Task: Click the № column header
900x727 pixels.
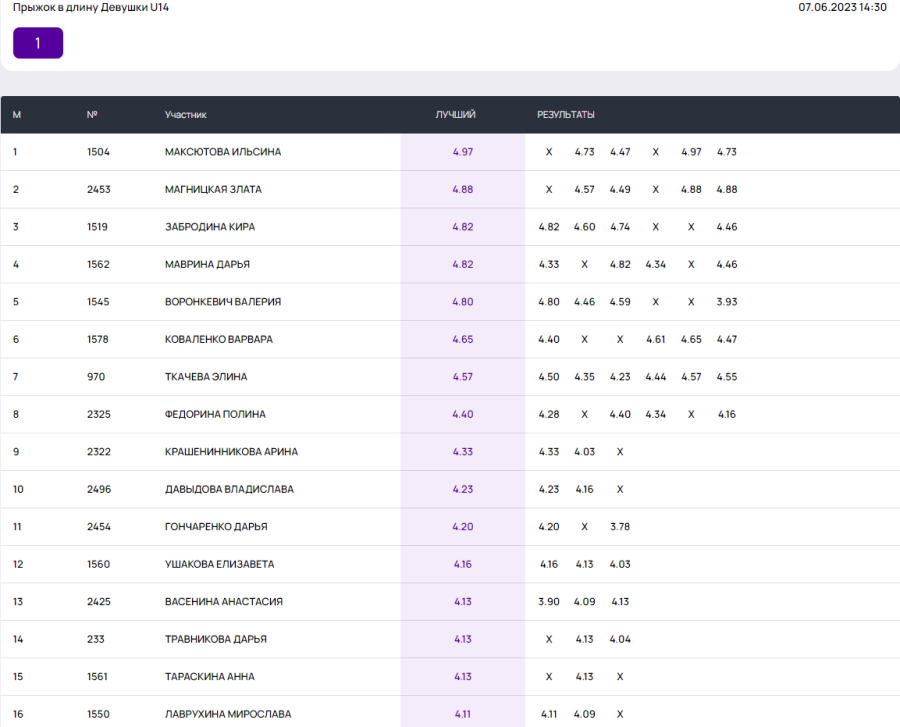Action: [92, 115]
